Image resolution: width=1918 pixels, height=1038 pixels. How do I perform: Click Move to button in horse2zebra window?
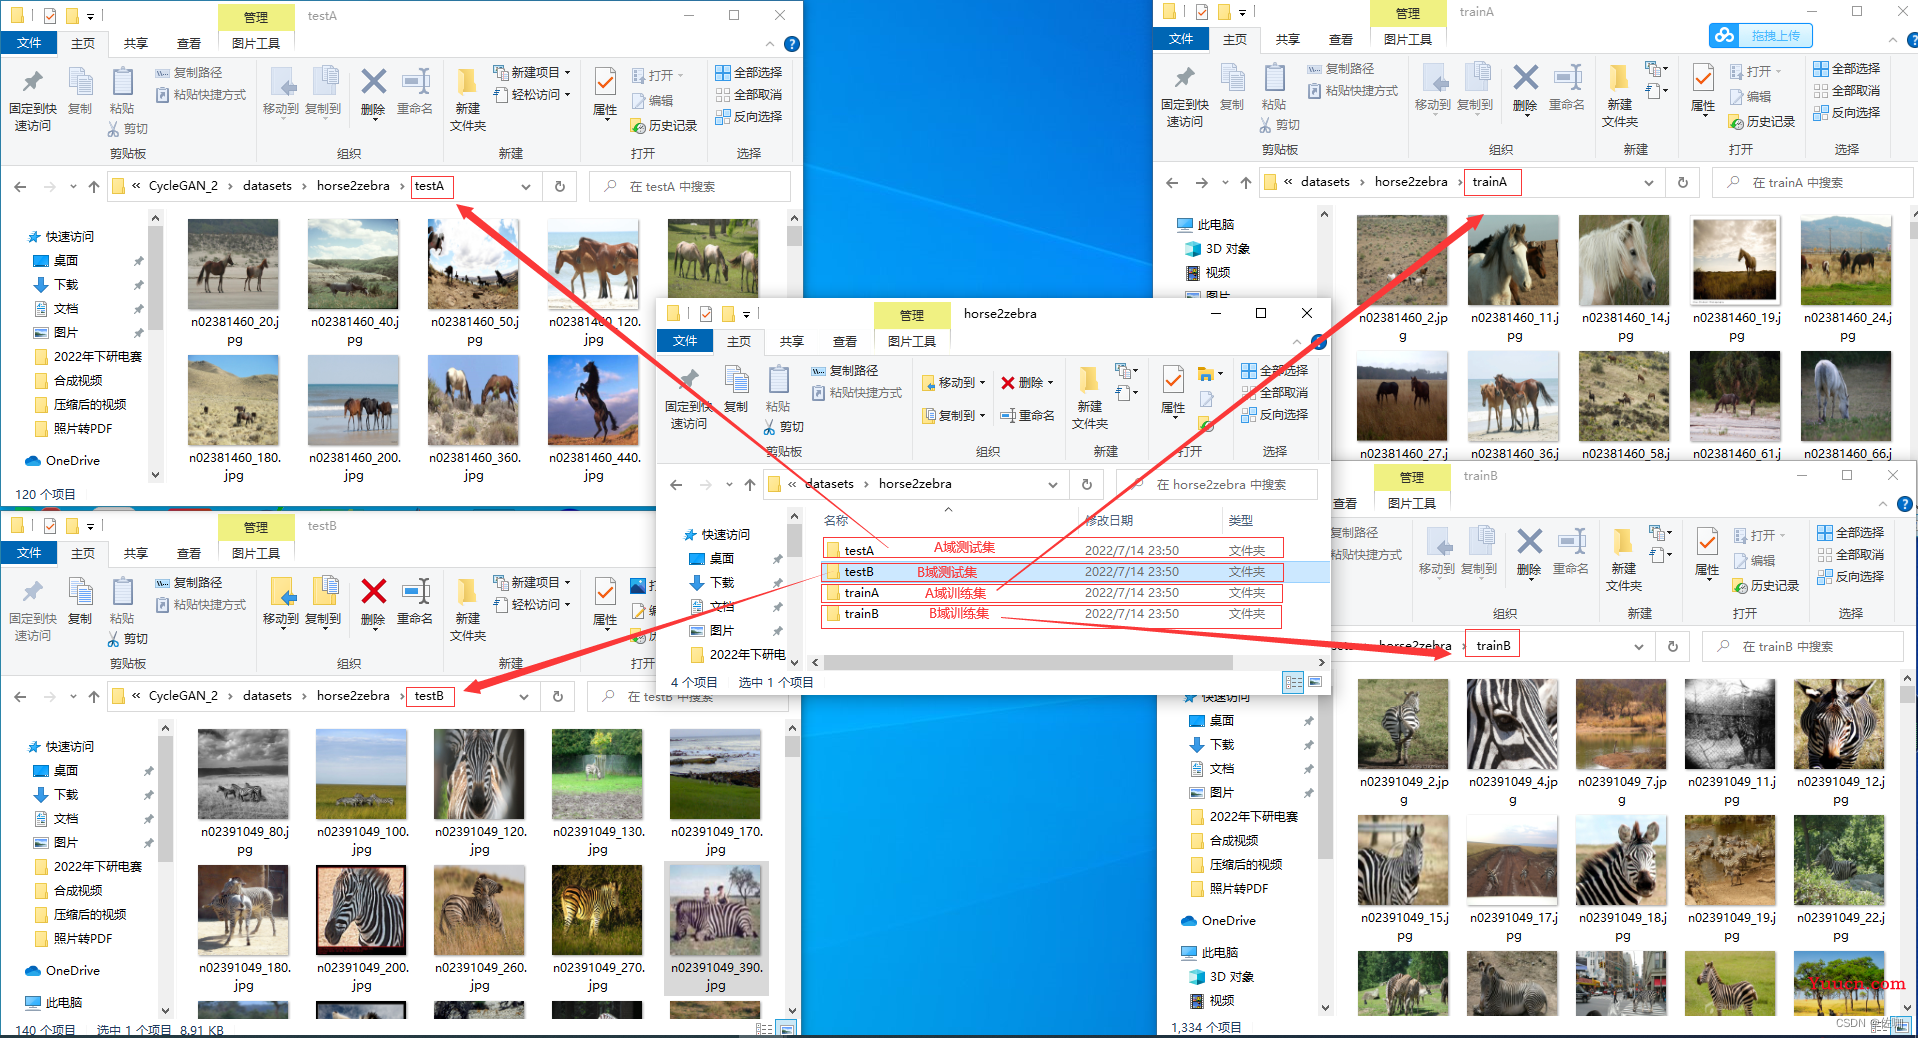pos(954,382)
